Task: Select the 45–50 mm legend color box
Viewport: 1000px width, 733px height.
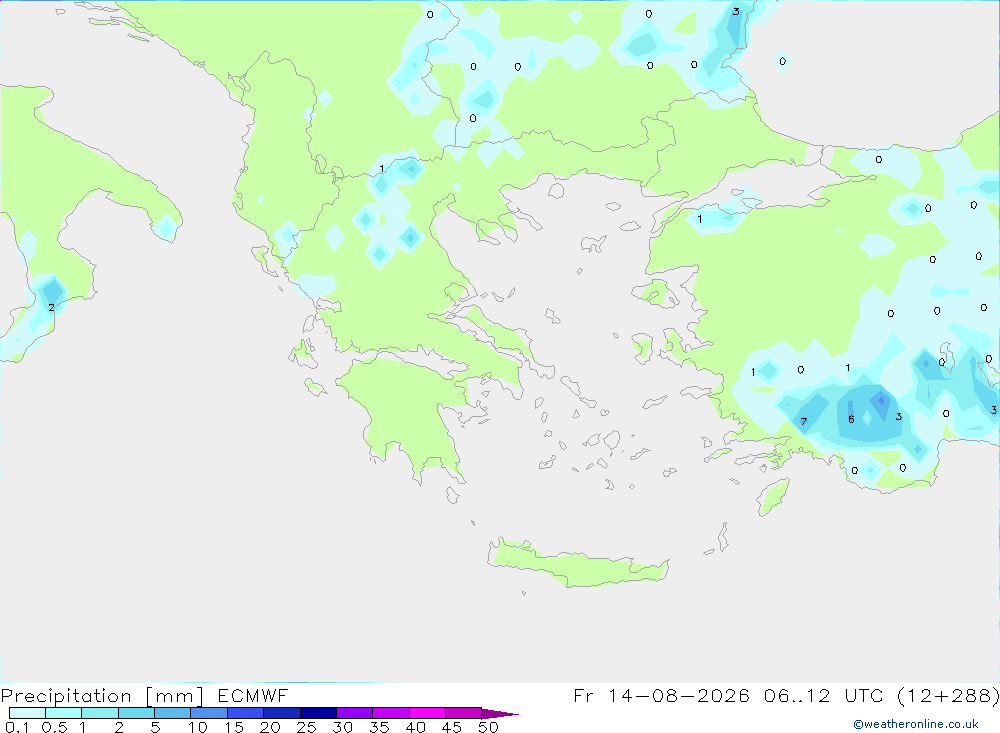Action: click(x=464, y=713)
